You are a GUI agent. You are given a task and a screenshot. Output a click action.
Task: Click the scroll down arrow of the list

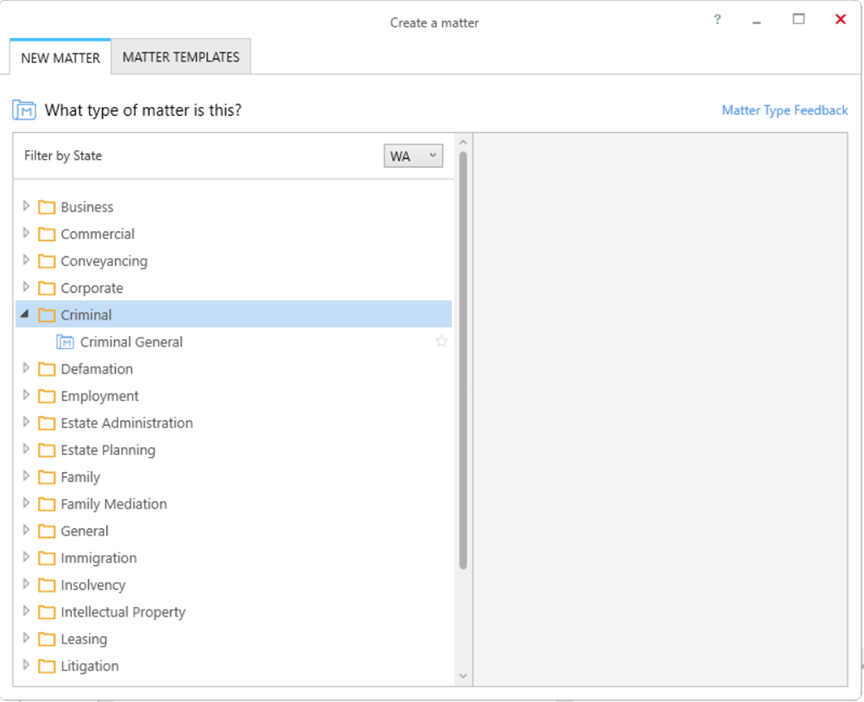click(x=463, y=676)
